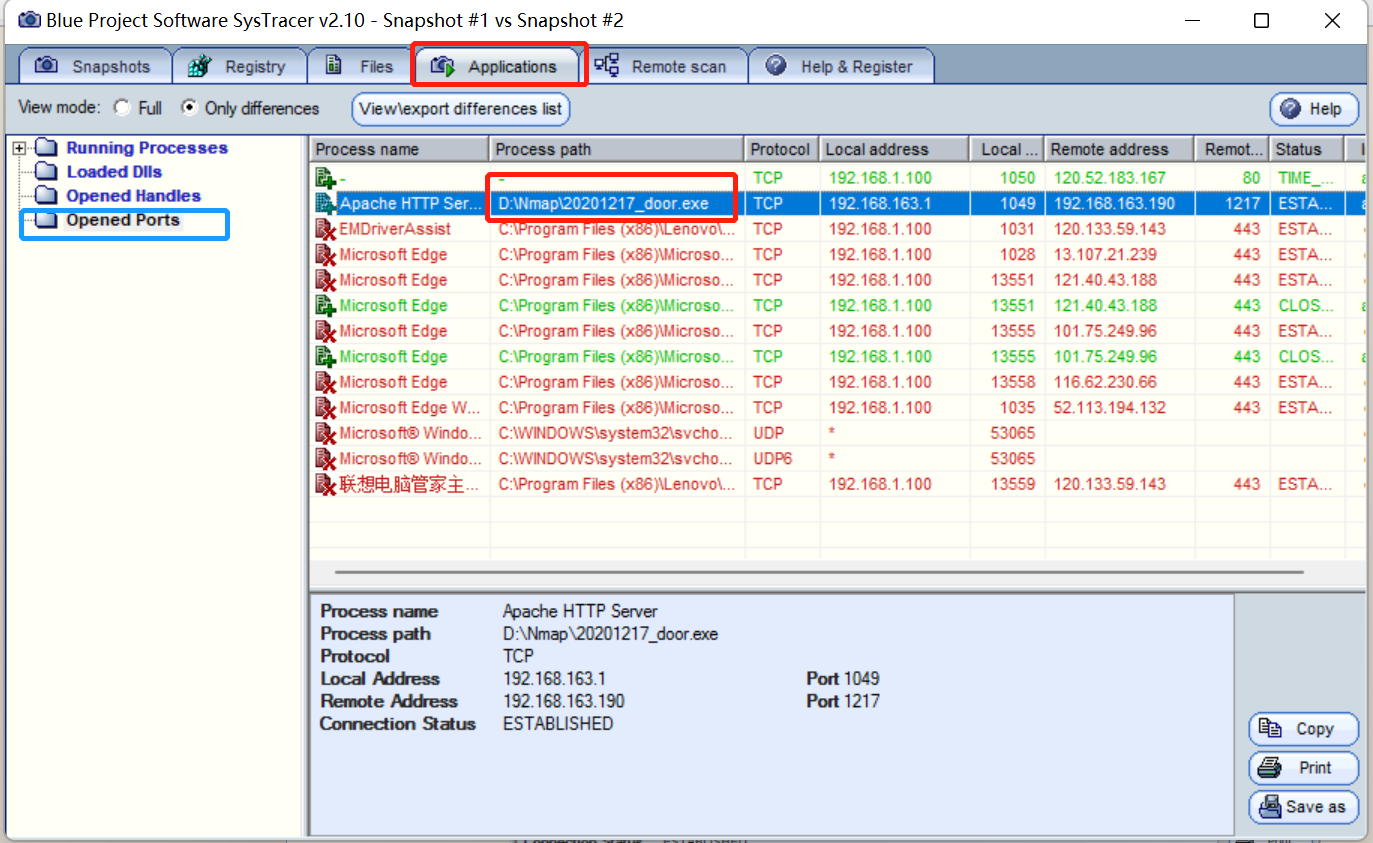This screenshot has height=843, width=1373.
Task: Minimize the SysTracer window
Action: click(x=1192, y=20)
